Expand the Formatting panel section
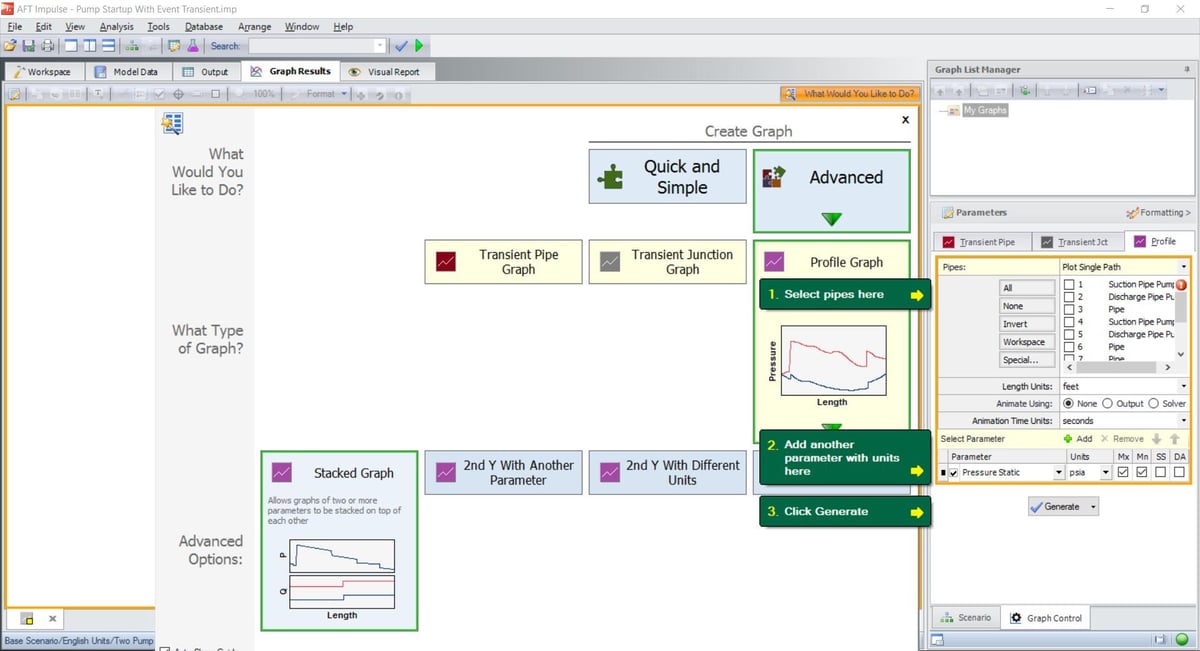 point(1158,212)
